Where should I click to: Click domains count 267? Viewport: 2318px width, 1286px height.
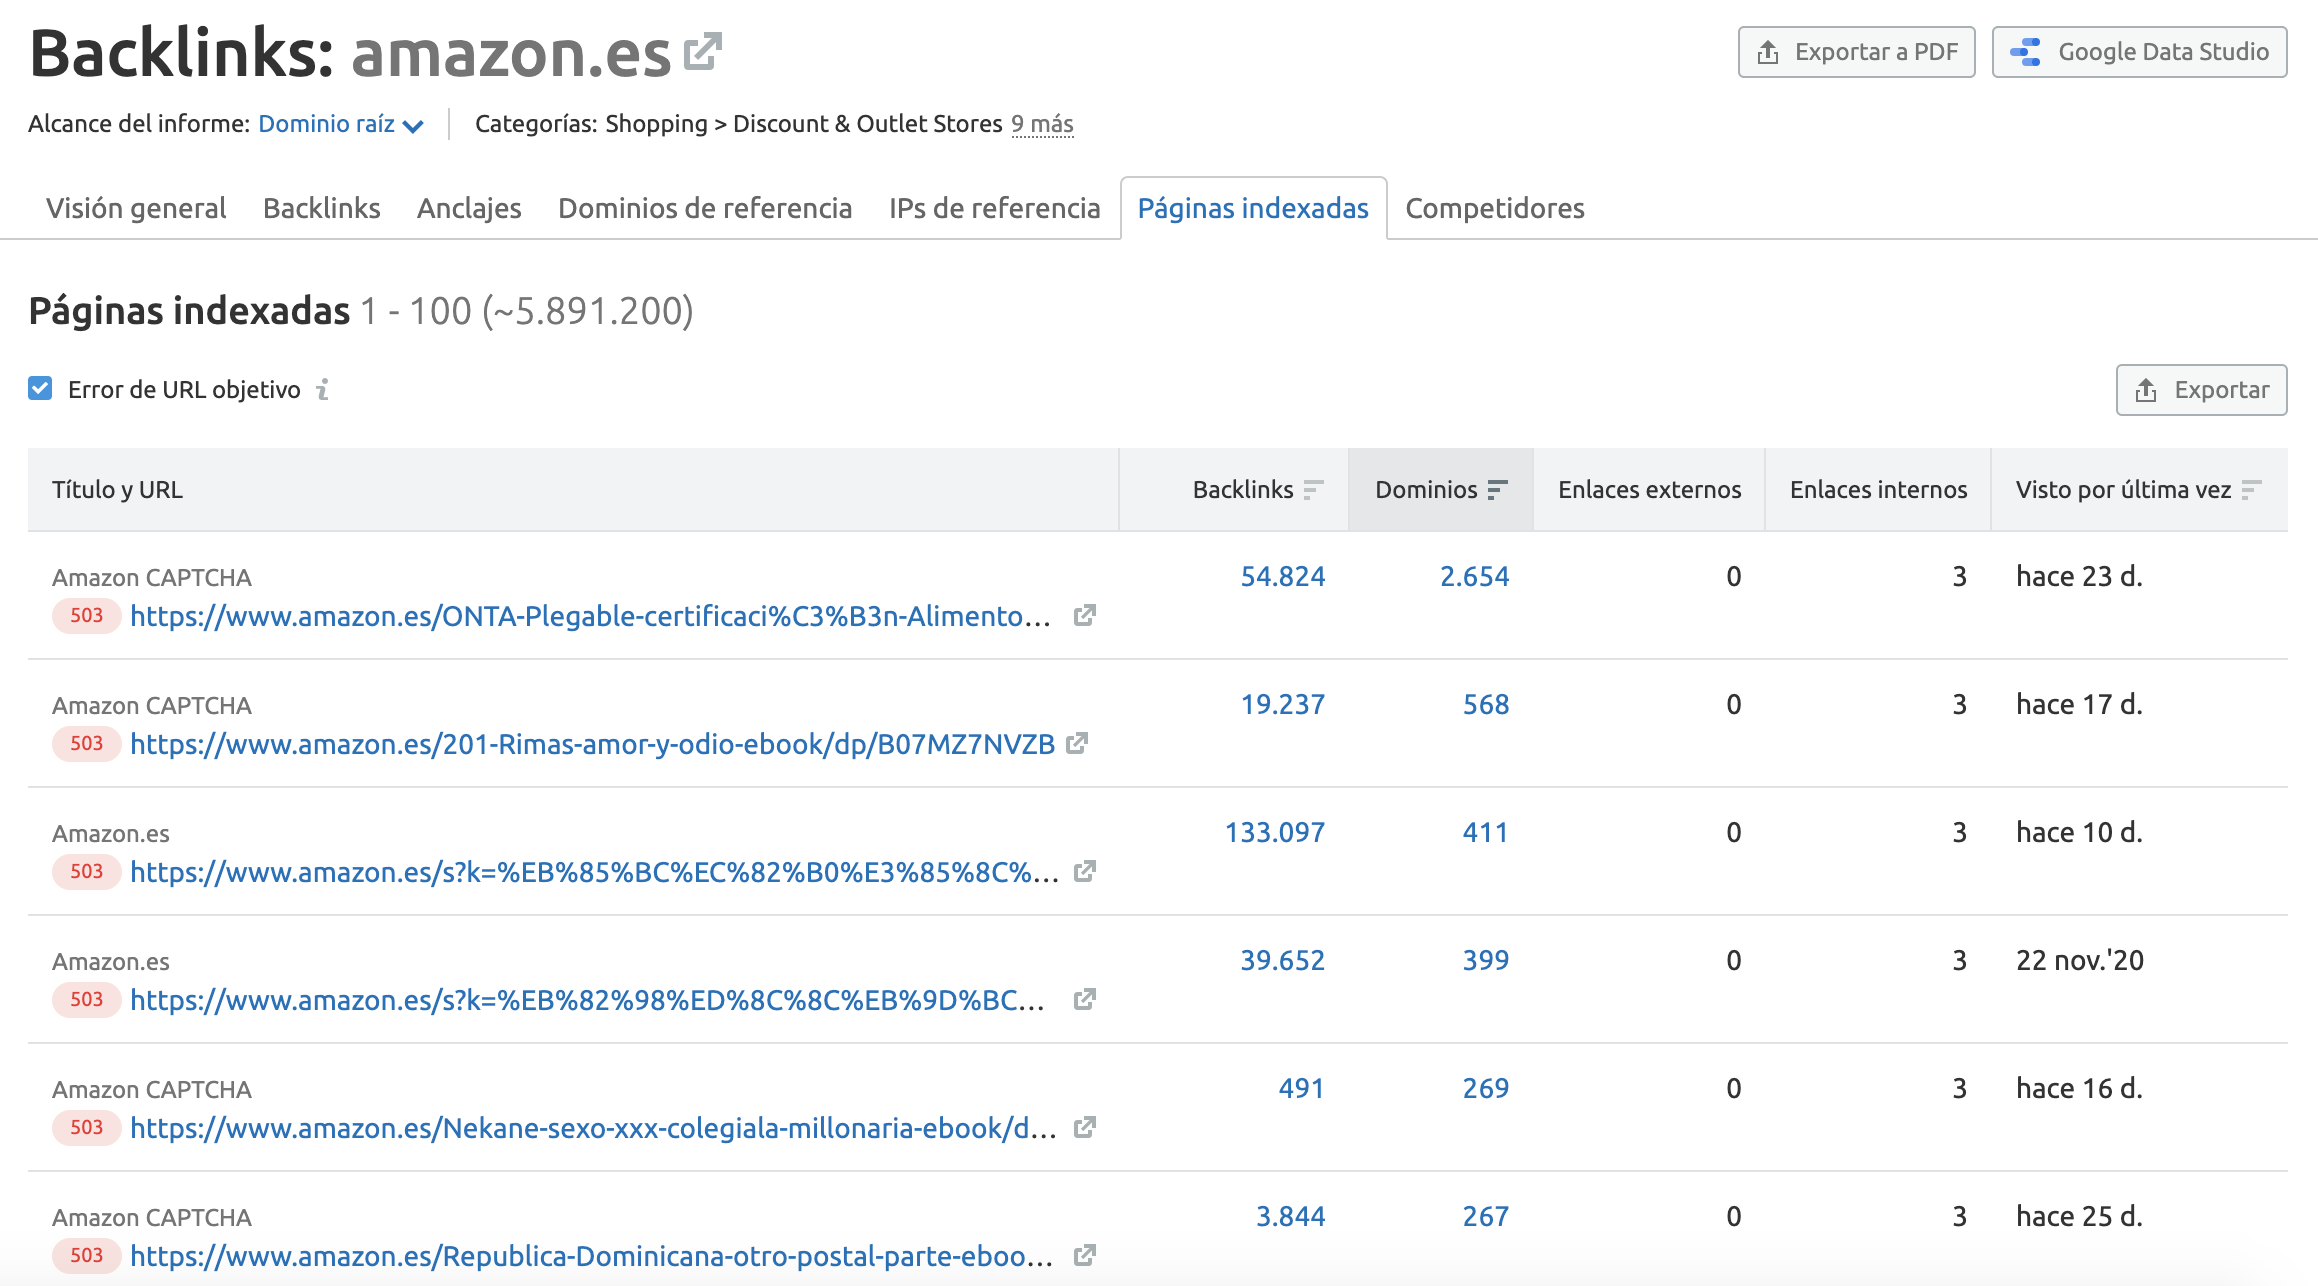pos(1486,1216)
